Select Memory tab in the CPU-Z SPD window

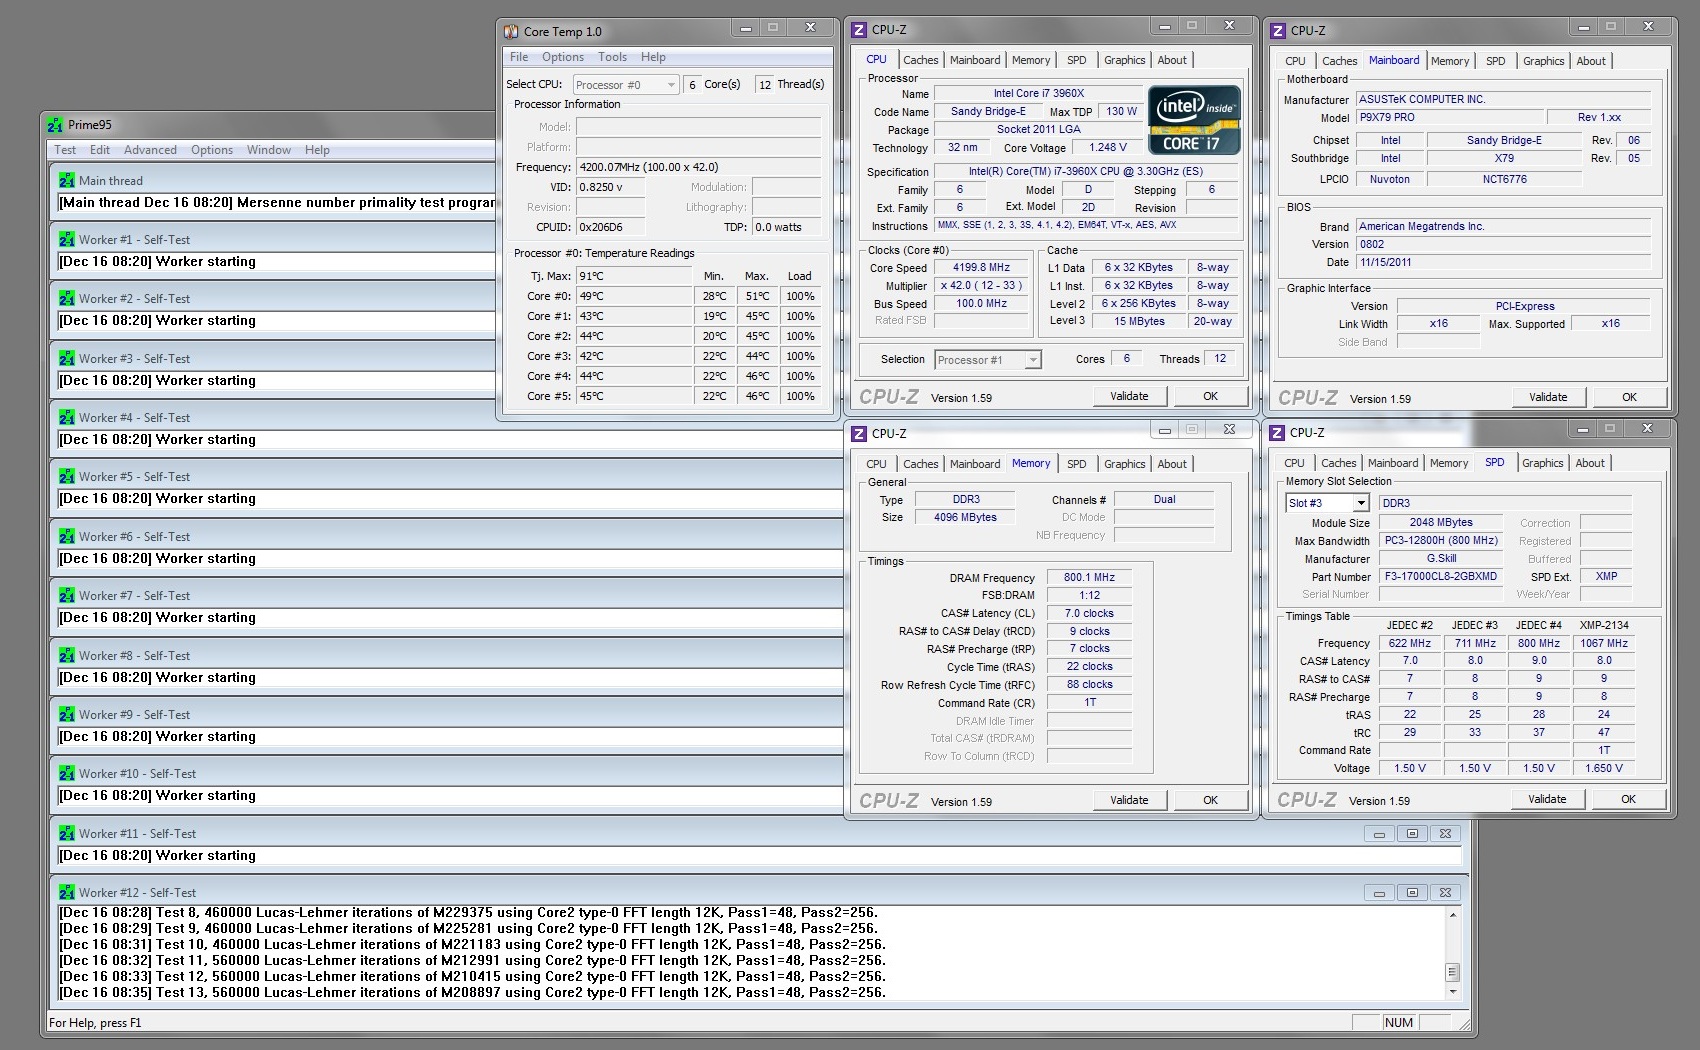[x=1449, y=463]
